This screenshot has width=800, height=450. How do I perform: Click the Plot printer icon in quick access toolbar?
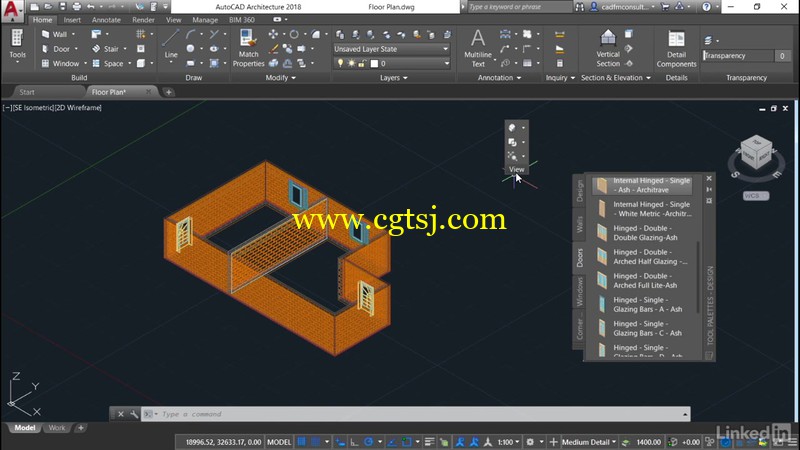[76, 7]
